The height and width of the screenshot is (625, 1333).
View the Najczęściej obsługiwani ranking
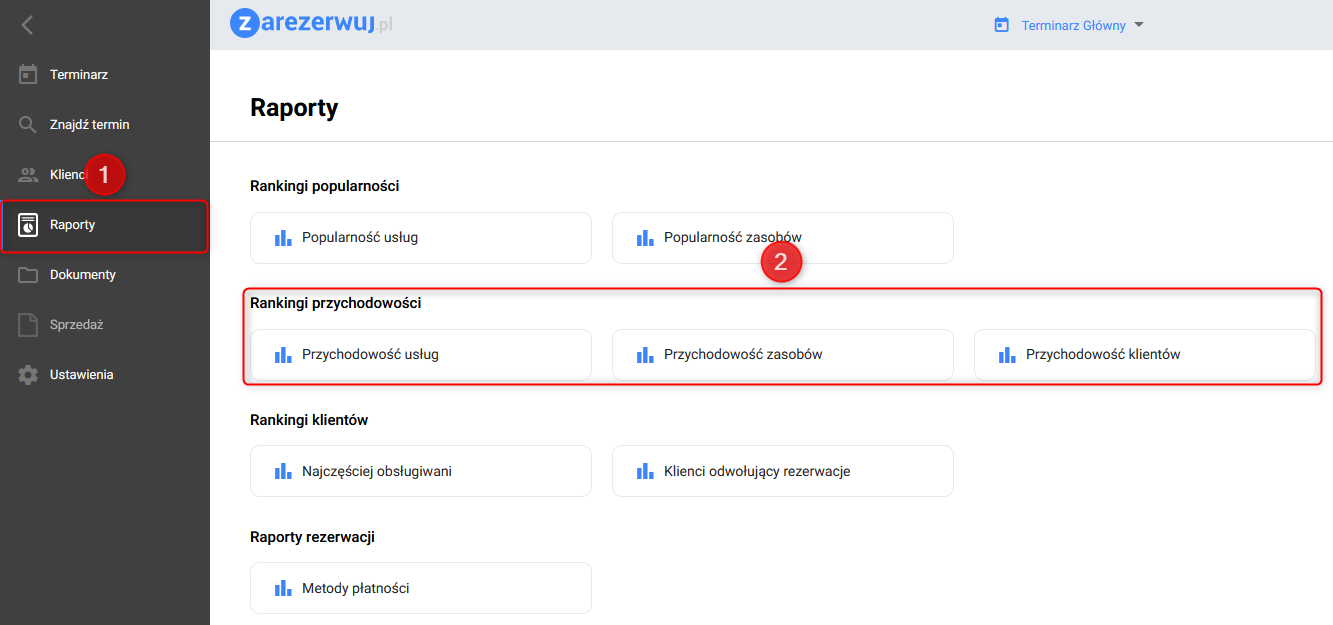point(420,471)
